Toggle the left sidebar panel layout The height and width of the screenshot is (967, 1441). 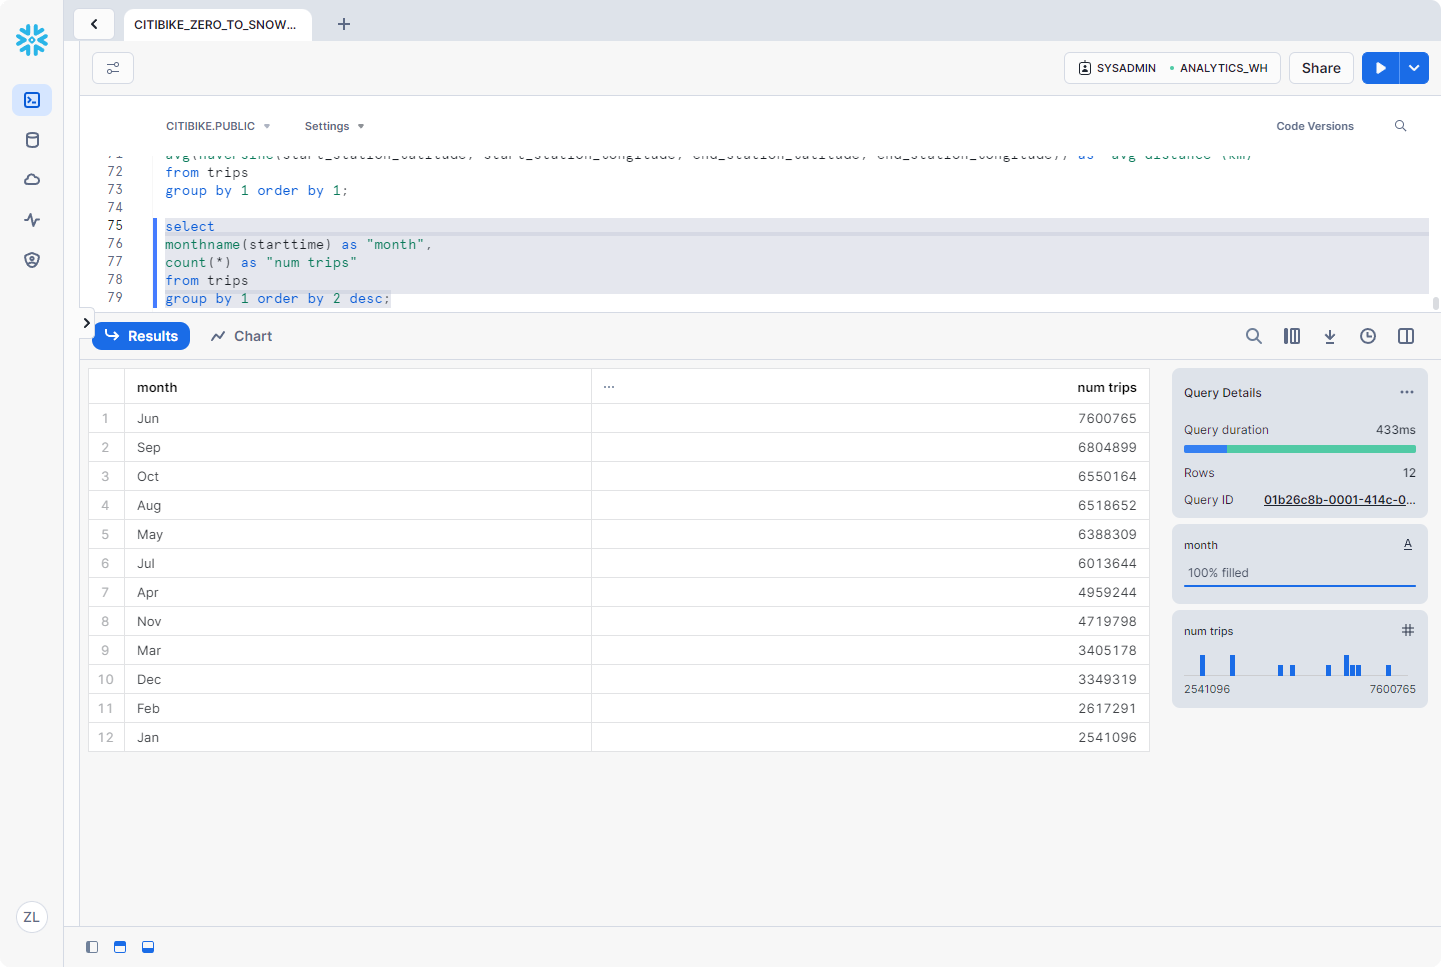click(x=92, y=947)
